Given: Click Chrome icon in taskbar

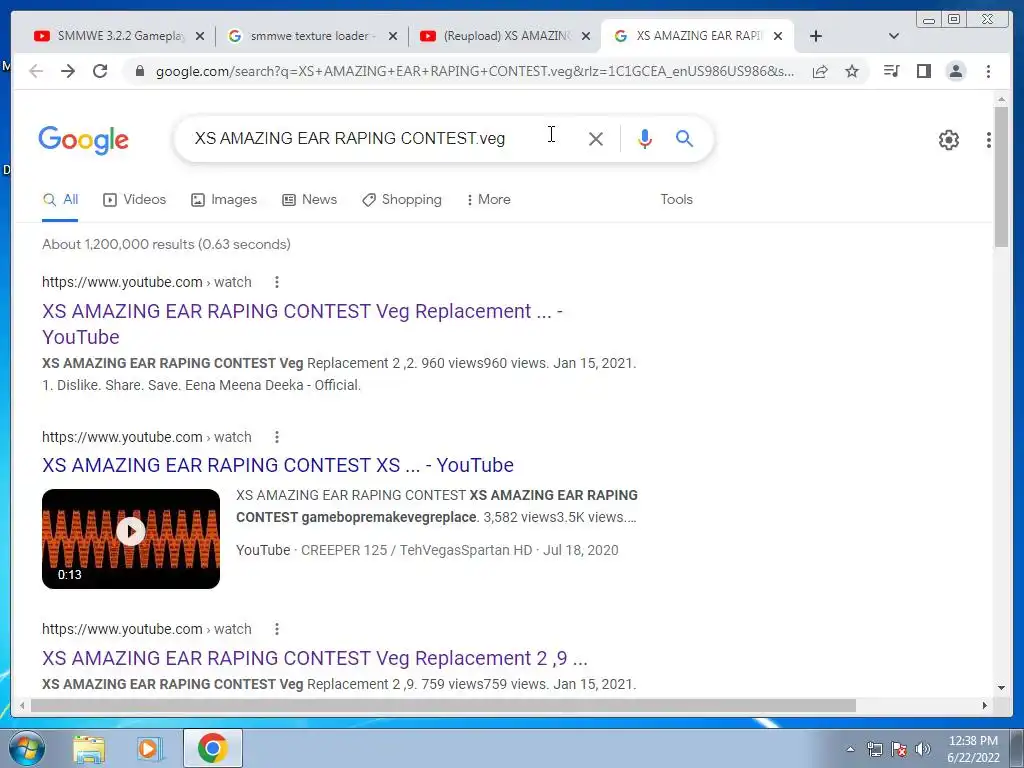Looking at the screenshot, I should click(212, 748).
